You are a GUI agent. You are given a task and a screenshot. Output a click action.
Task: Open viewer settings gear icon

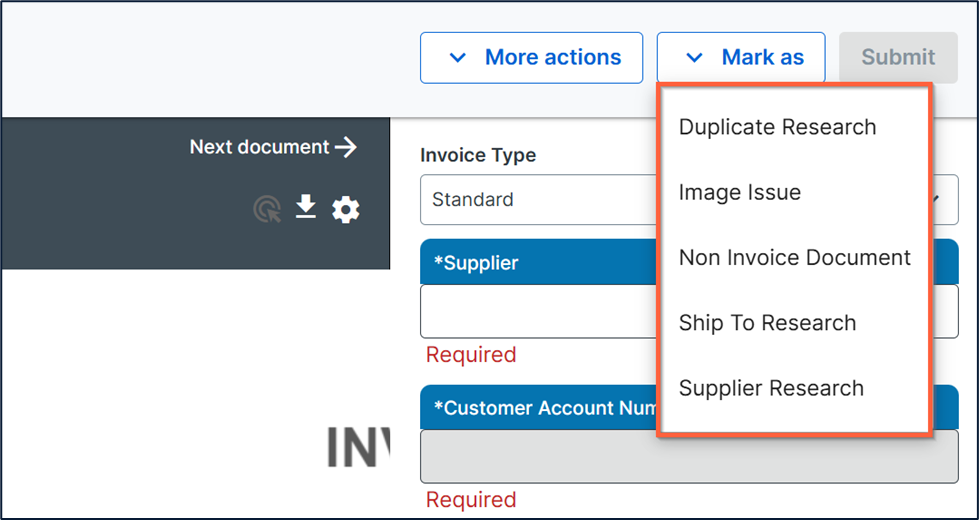tap(345, 210)
